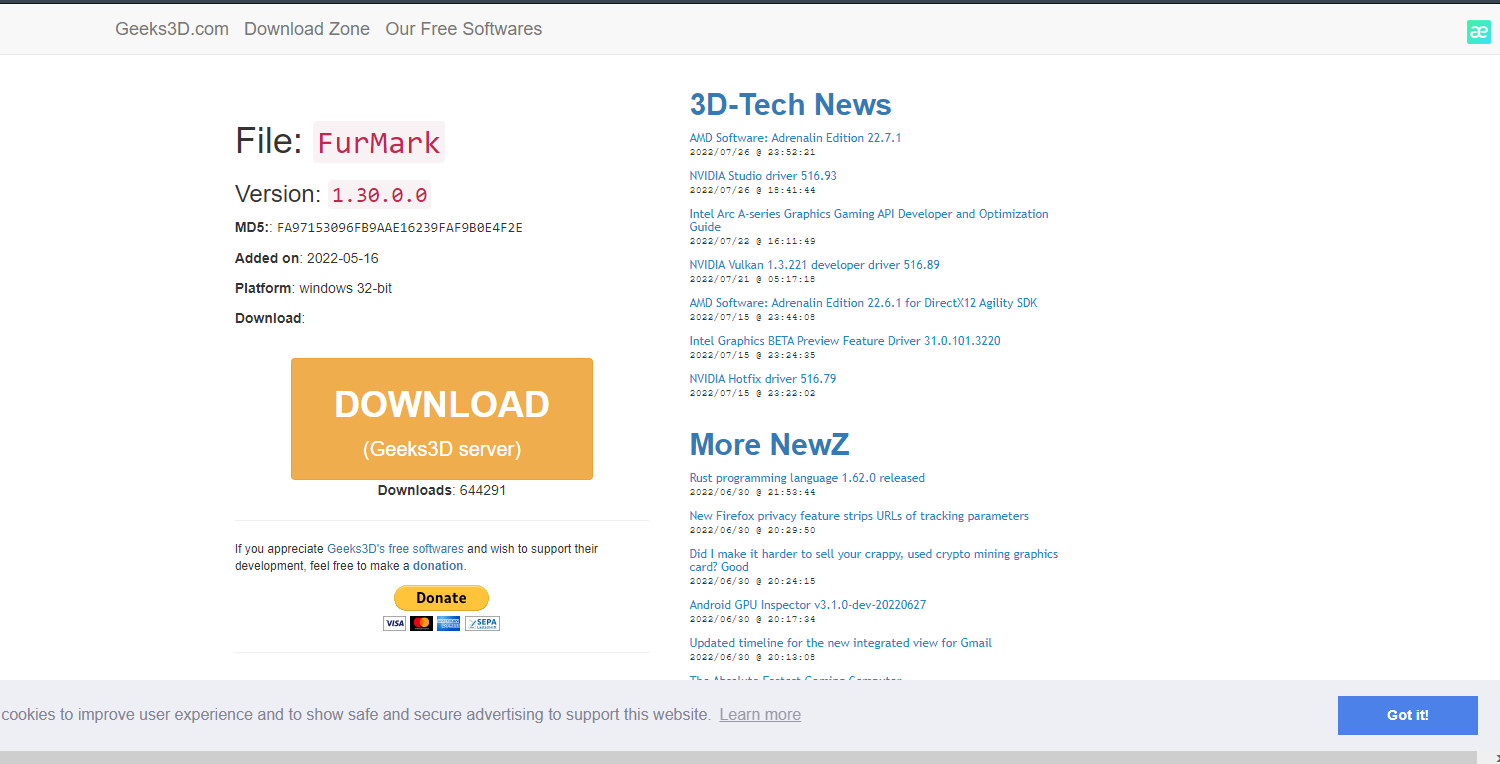Click the FurMark file name
This screenshot has height=764, width=1500.
pos(379,142)
